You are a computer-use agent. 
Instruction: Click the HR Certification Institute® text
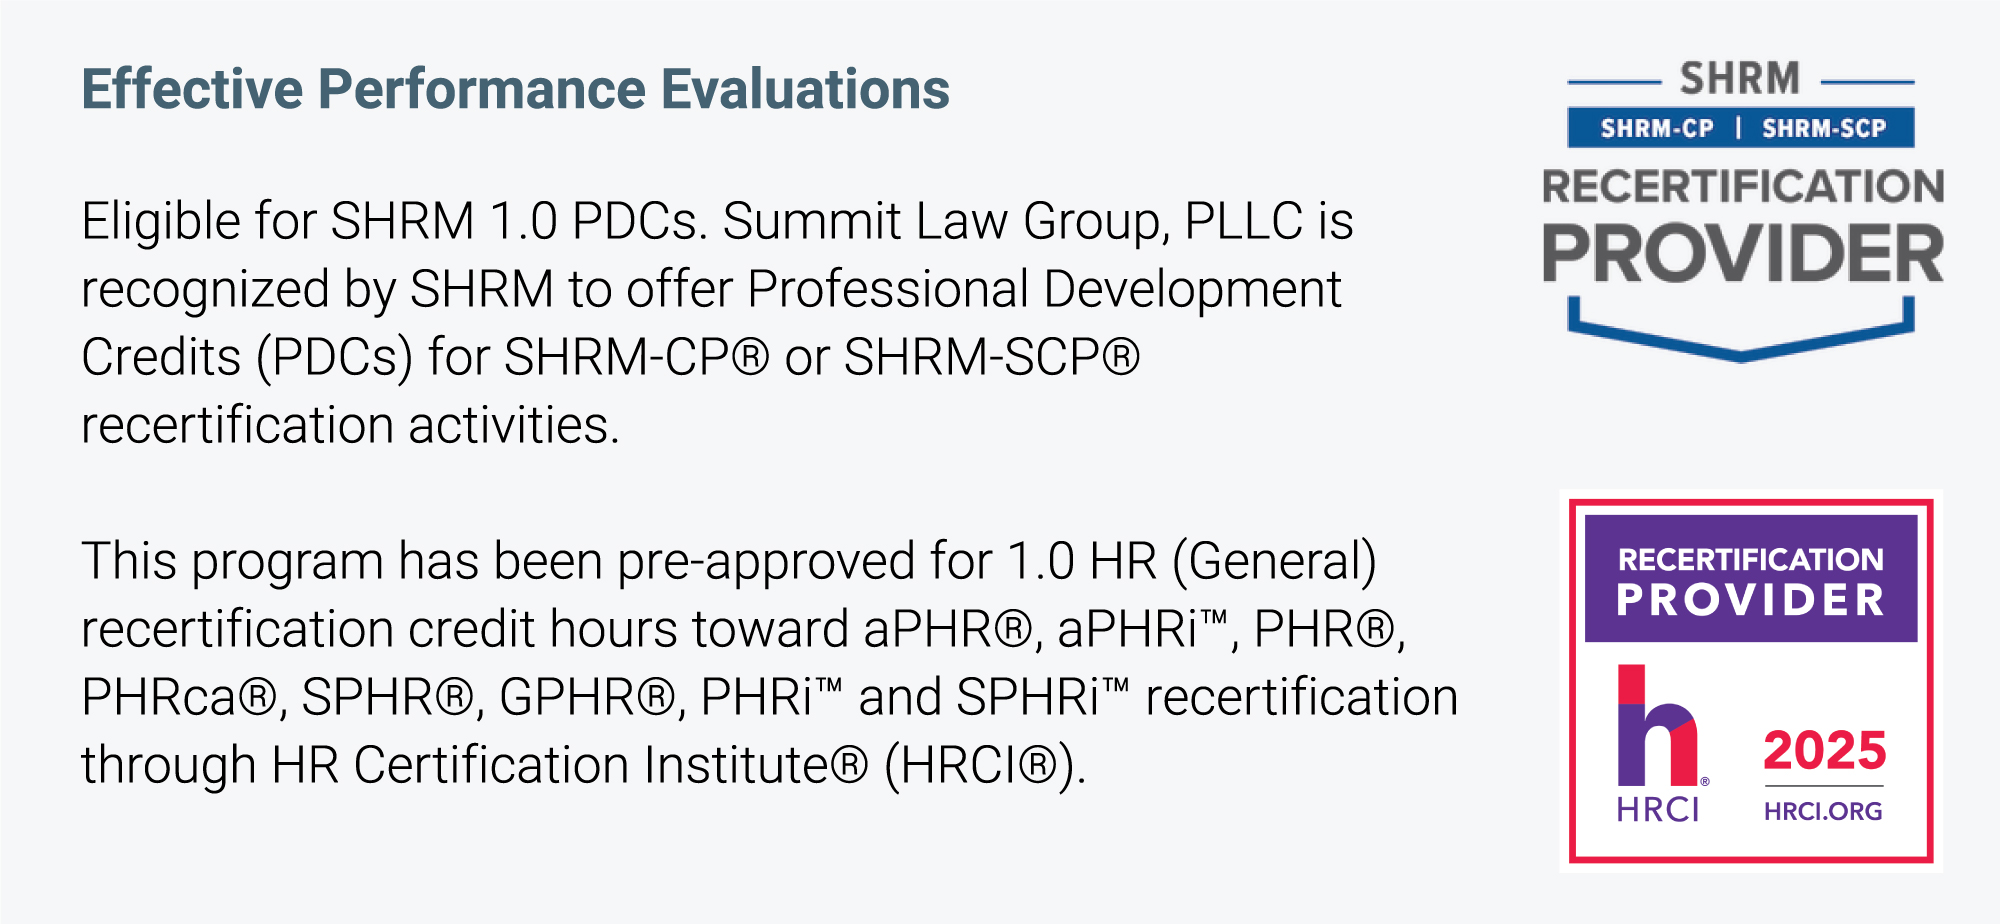[x=570, y=765]
